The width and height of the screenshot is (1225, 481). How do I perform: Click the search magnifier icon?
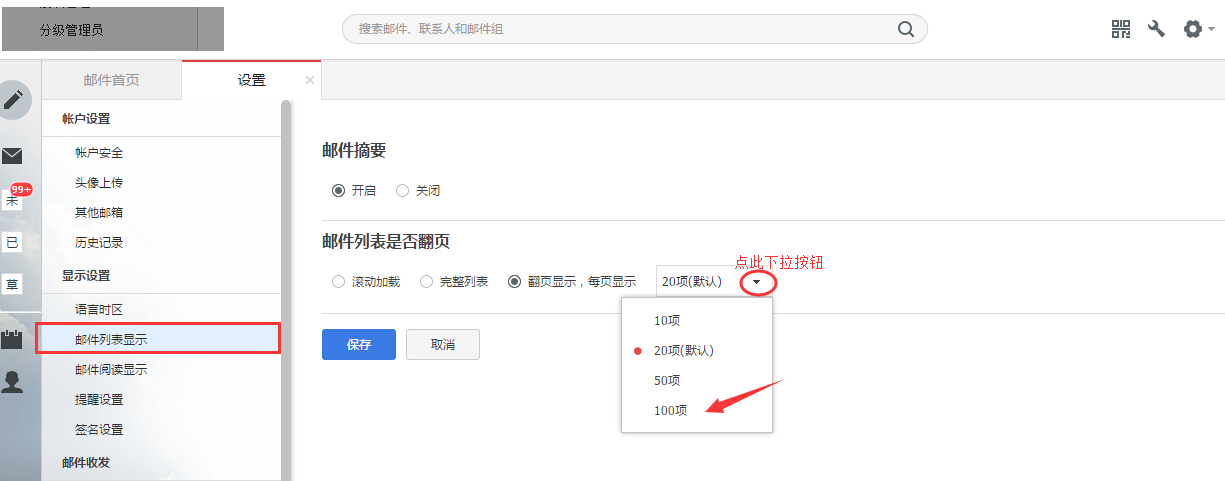(x=906, y=29)
